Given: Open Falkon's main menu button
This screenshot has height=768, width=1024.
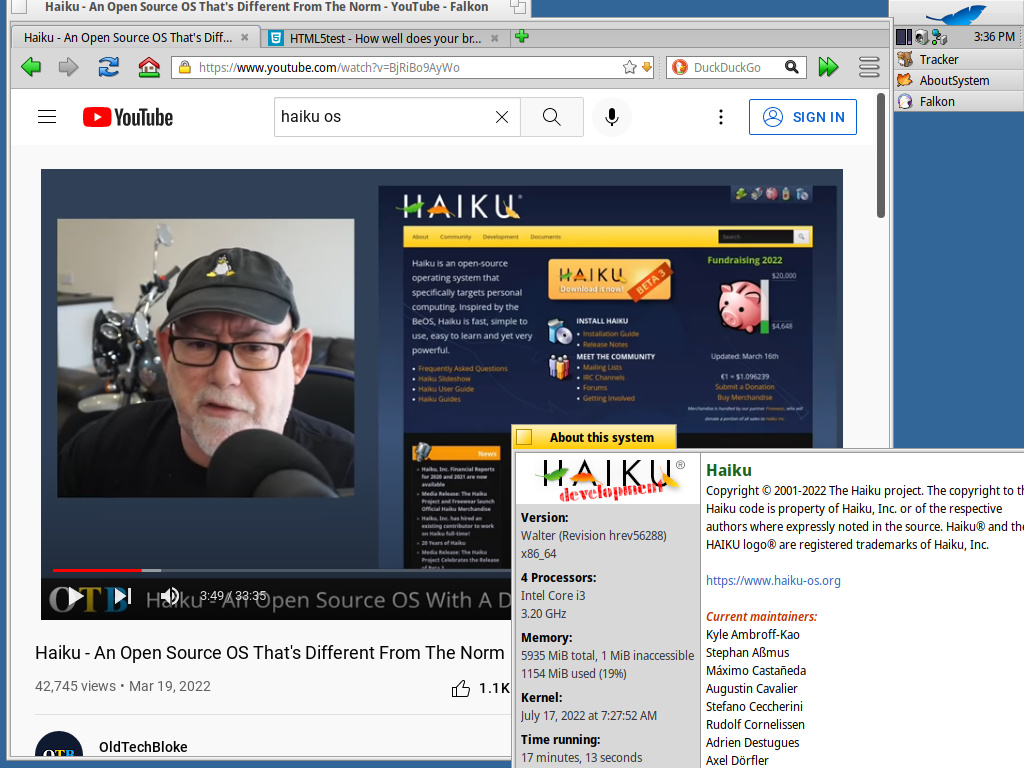Looking at the screenshot, I should 869,67.
